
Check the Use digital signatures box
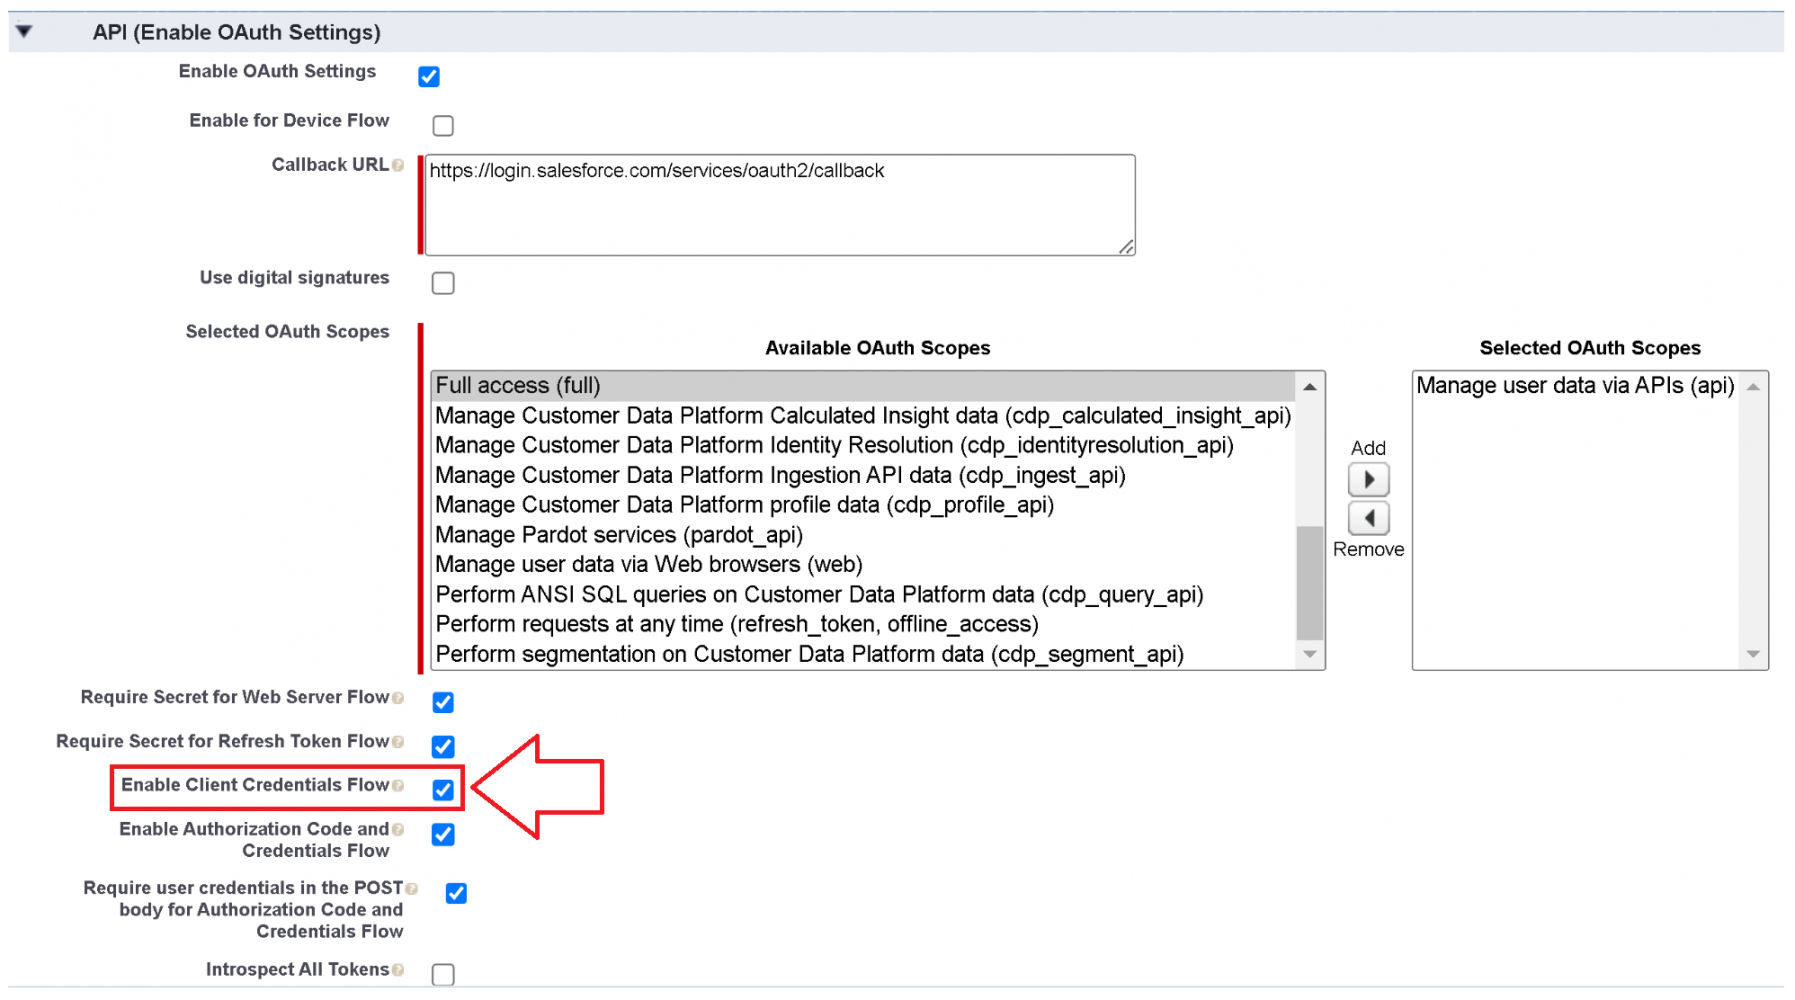coord(443,284)
